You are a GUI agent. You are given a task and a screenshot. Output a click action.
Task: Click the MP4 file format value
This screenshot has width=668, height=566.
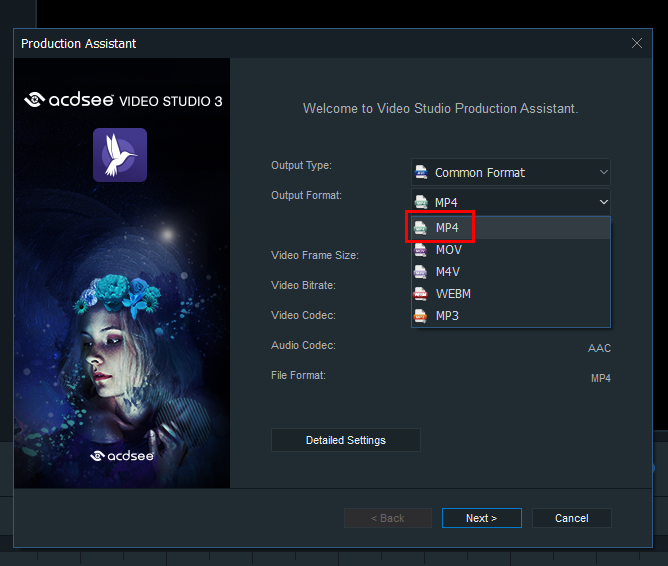(601, 378)
